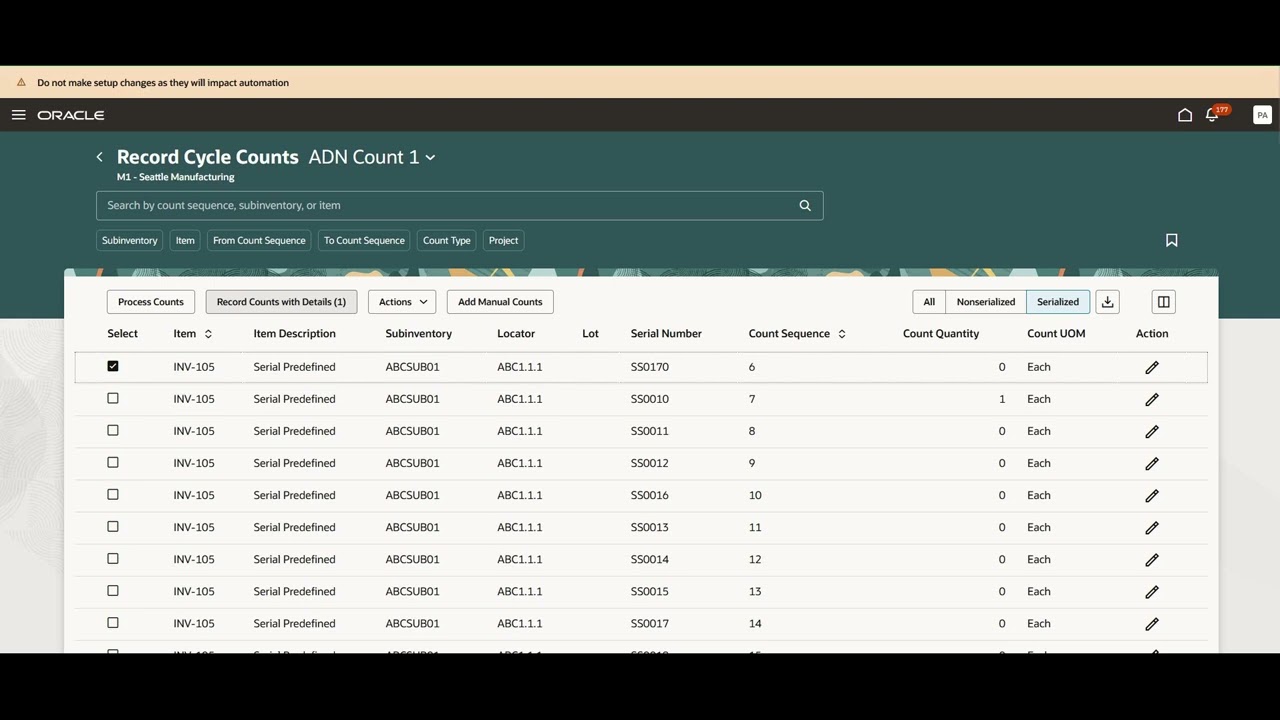
Task: Edit row with serial SS0170
Action: point(1152,368)
